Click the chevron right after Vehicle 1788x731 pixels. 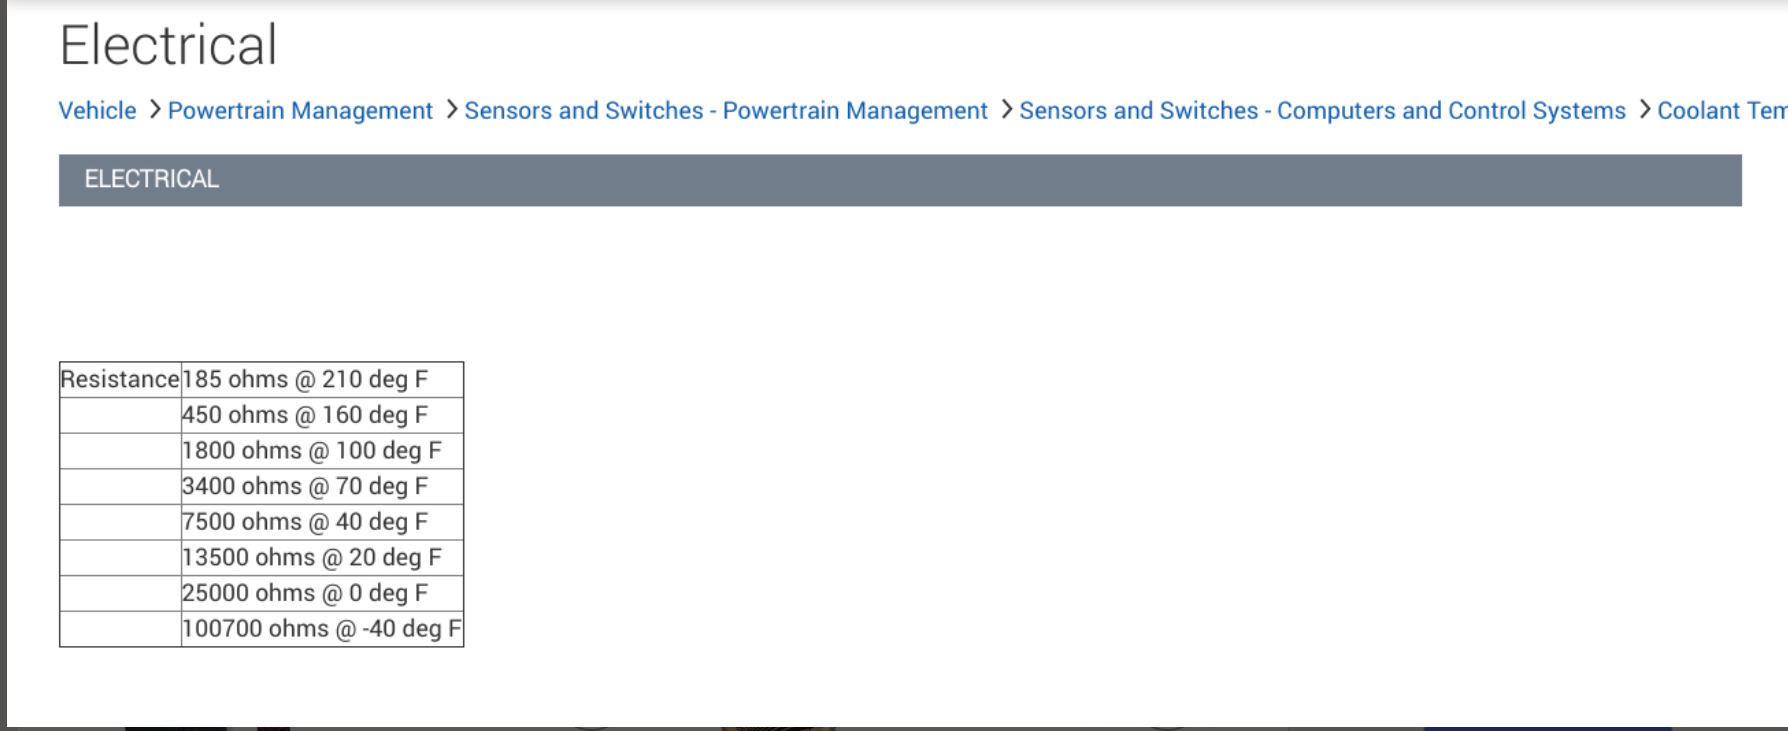point(155,109)
